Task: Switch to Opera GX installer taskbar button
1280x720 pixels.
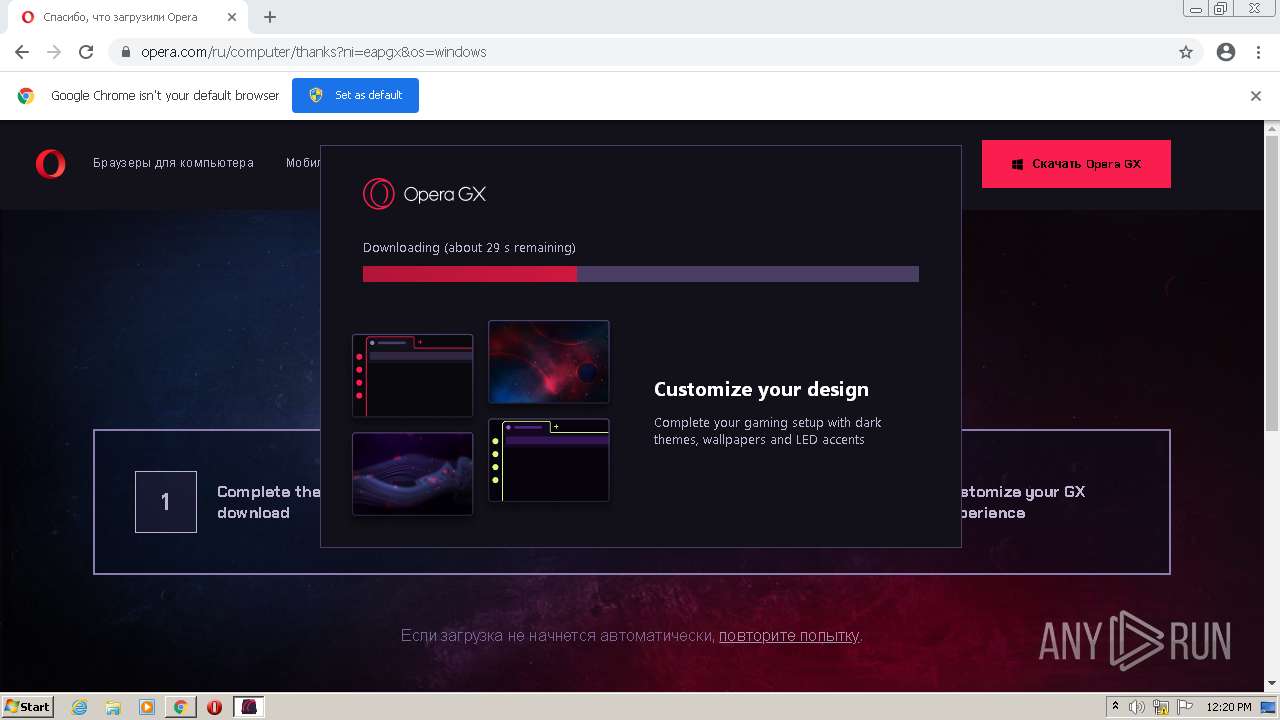Action: (x=249, y=707)
